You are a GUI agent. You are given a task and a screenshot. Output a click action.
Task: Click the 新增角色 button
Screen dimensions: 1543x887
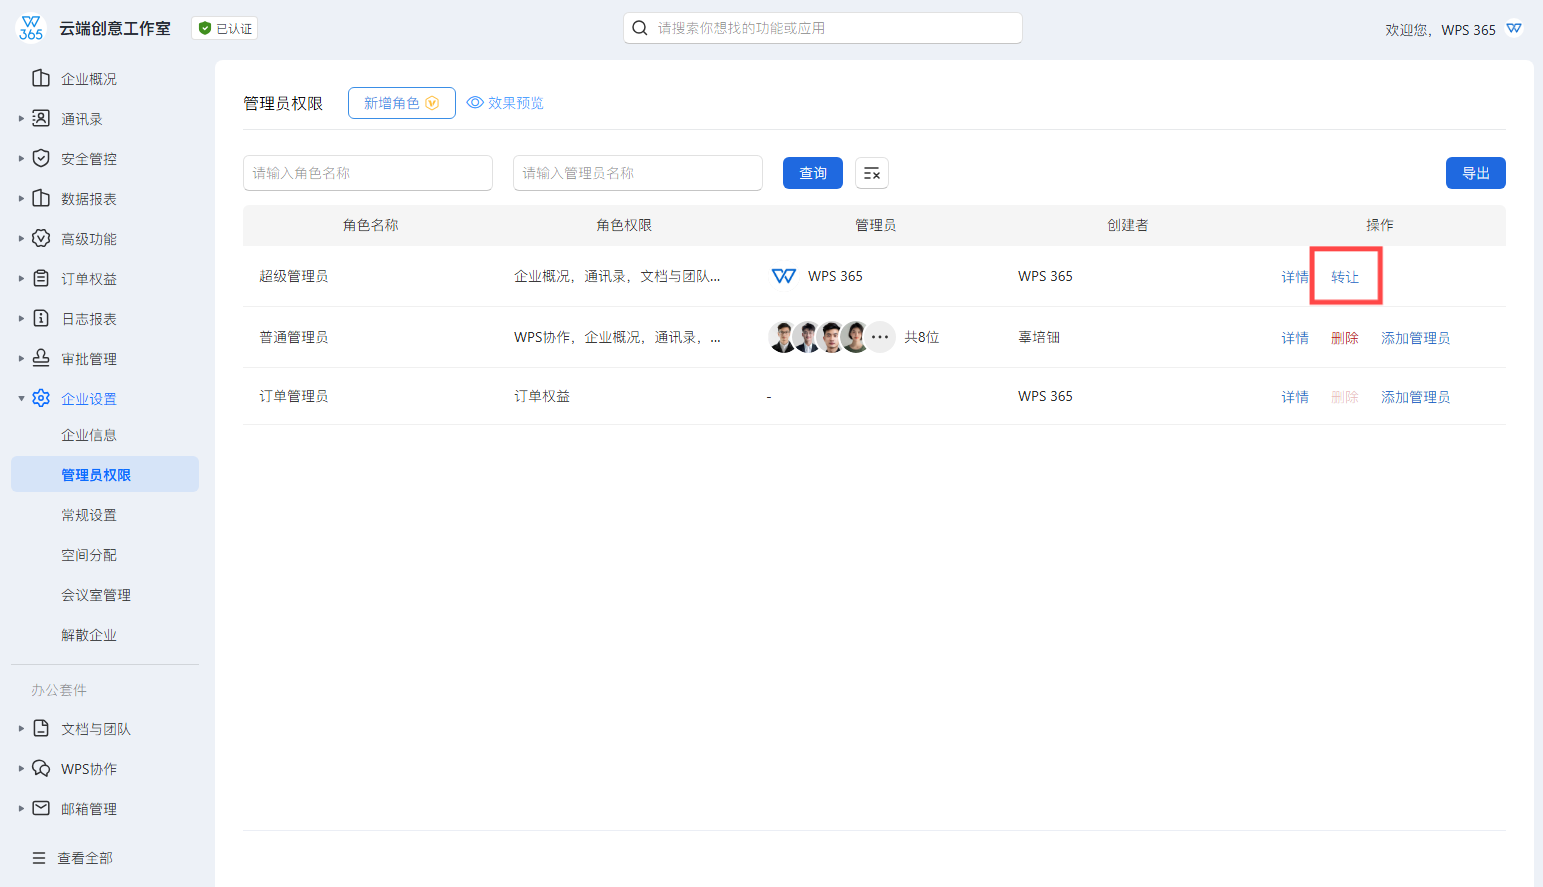401,103
